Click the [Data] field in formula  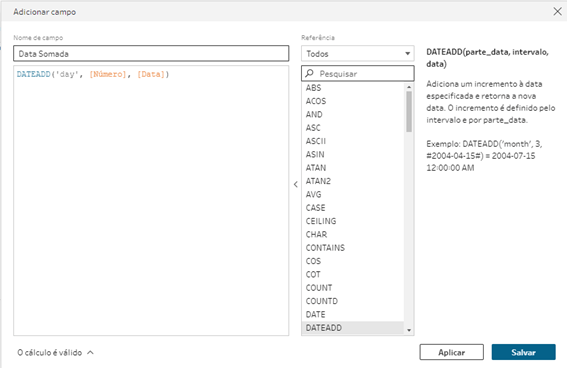[151, 74]
